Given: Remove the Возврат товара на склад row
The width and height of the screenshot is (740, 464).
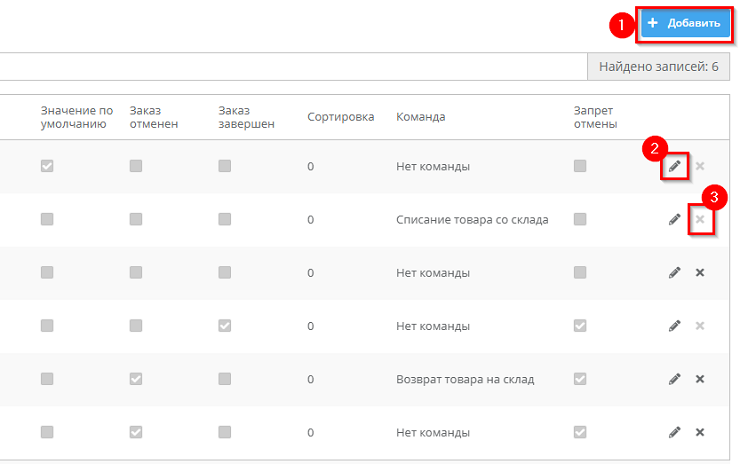Looking at the screenshot, I should (700, 379).
